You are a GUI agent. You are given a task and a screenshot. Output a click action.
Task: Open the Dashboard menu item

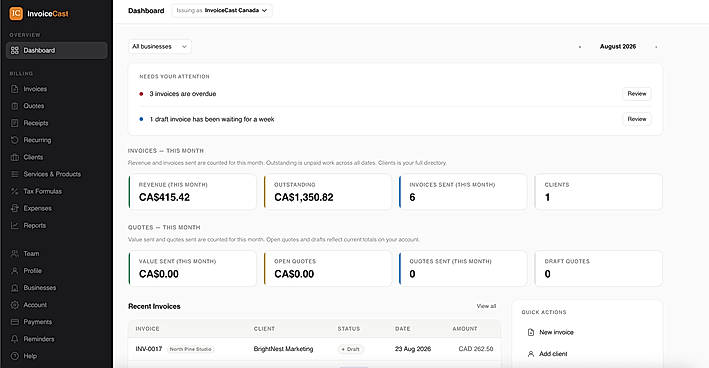pyautogui.click(x=57, y=50)
